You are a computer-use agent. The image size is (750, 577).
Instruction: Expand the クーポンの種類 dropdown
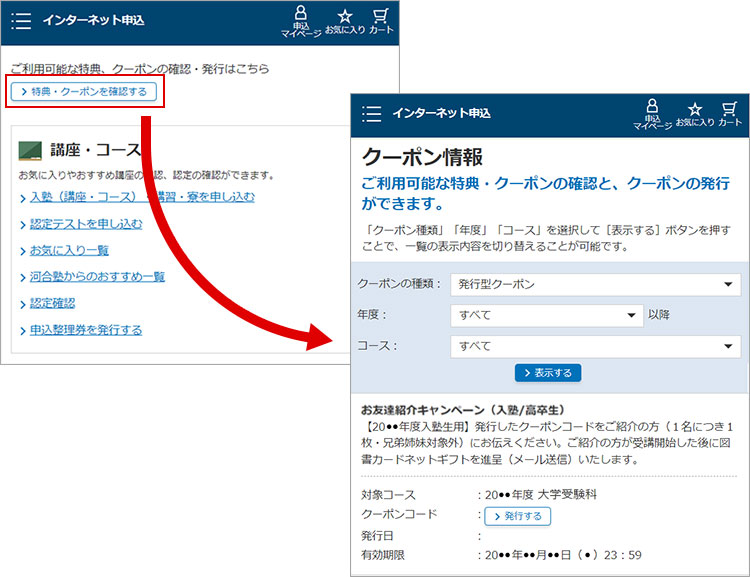pos(596,285)
